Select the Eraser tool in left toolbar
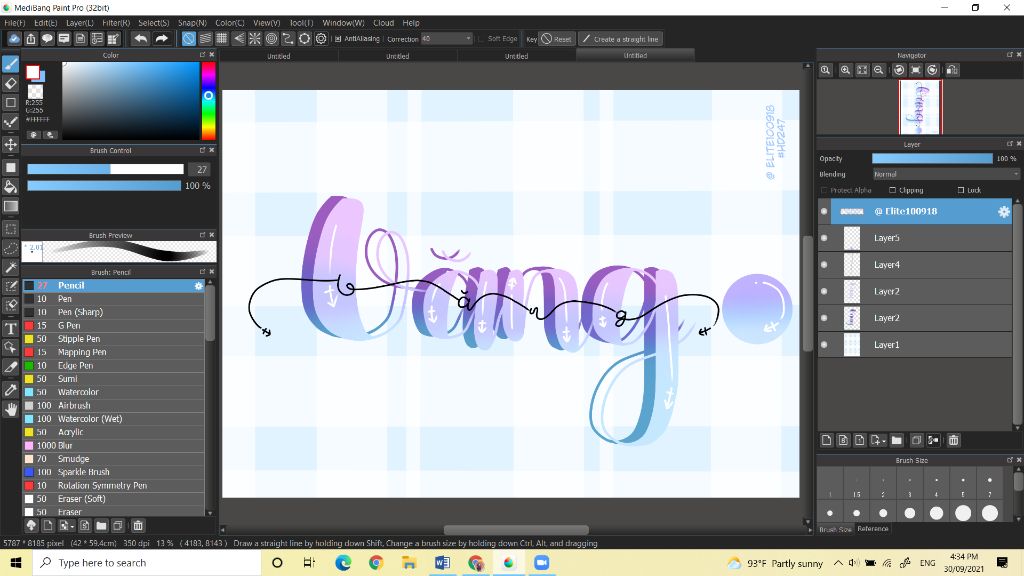This screenshot has width=1024, height=576. [x=10, y=84]
